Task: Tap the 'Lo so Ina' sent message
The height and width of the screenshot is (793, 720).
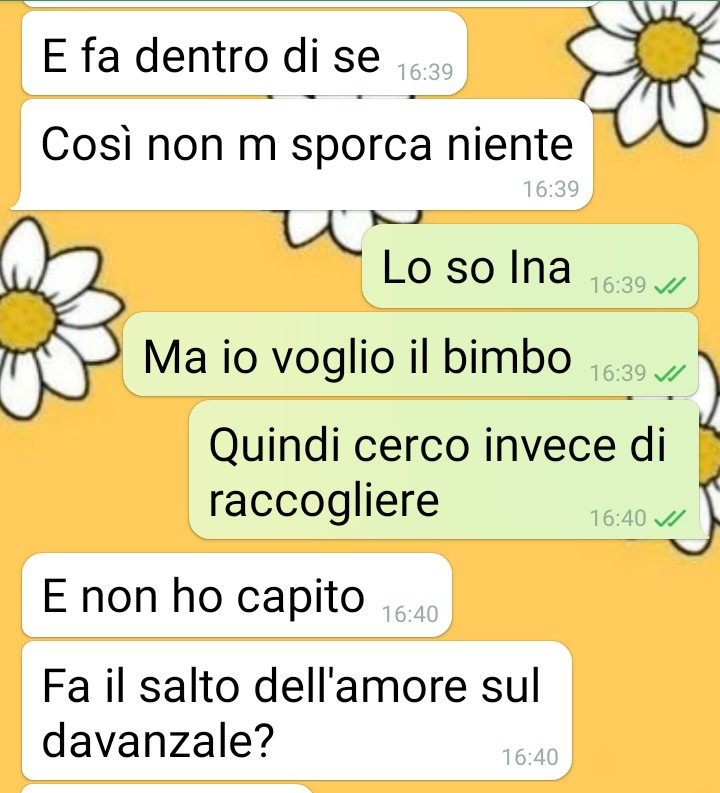Action: [530, 266]
